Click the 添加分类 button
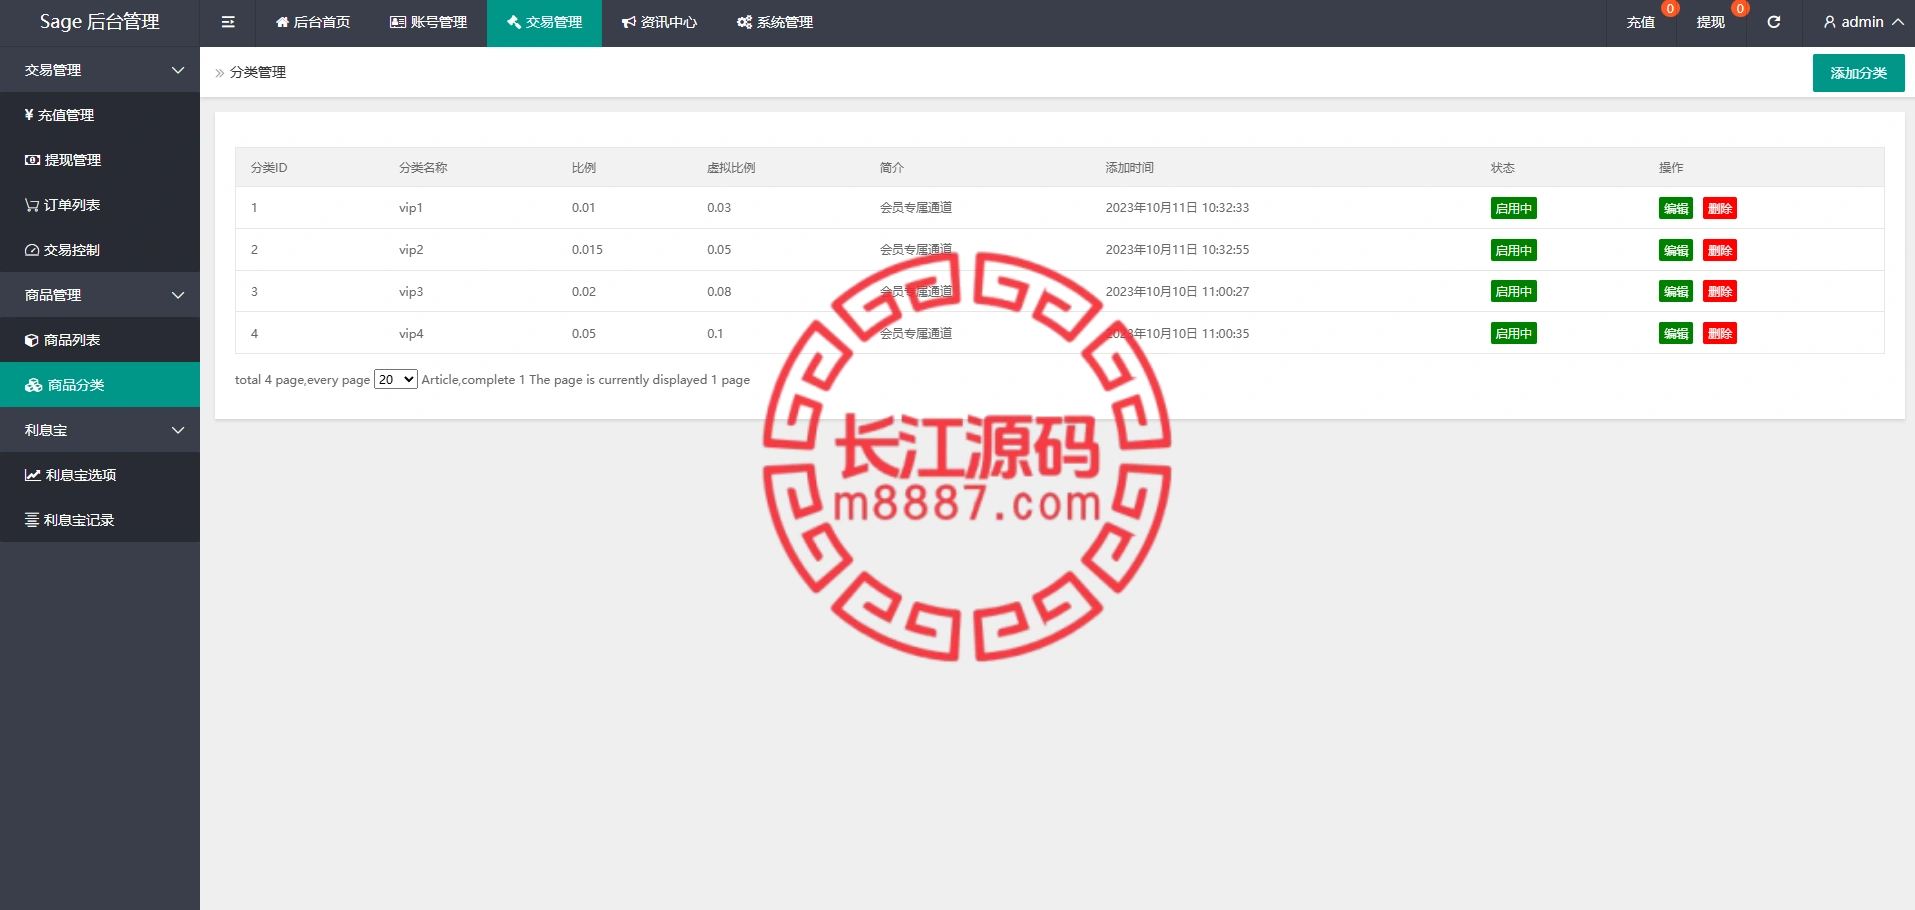 (1858, 73)
